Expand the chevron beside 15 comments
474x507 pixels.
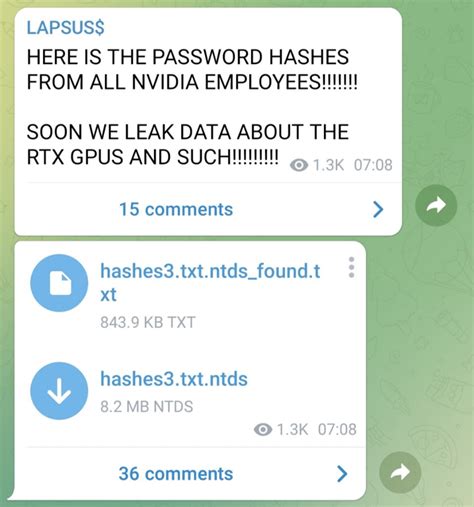point(378,209)
